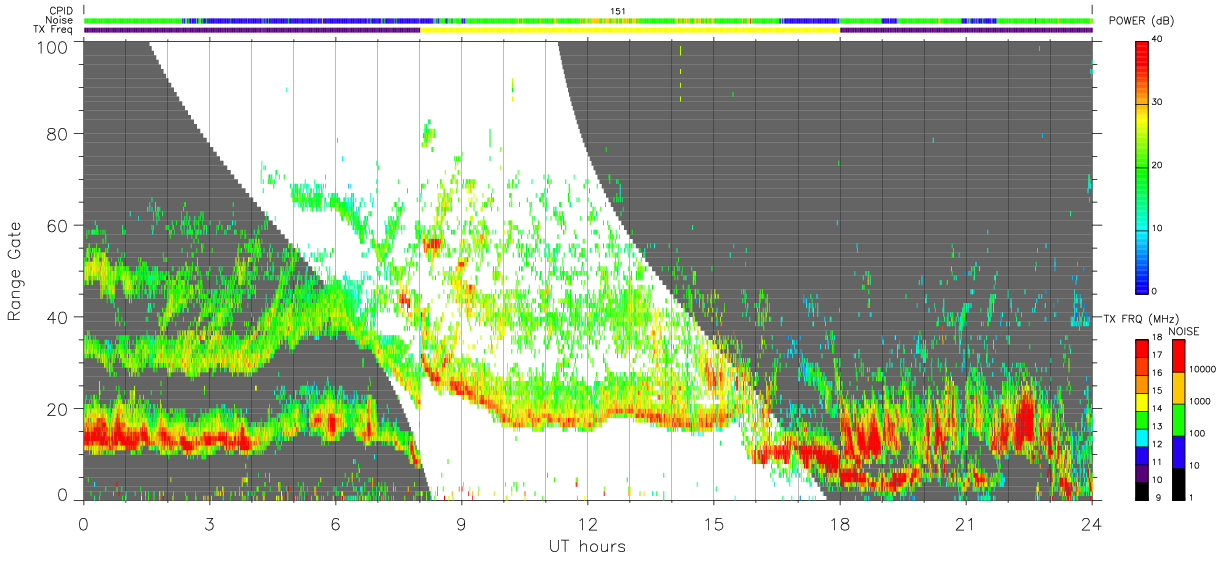Click the 30 label on power colorbar
This screenshot has height=567, width=1228.
(x=1158, y=102)
